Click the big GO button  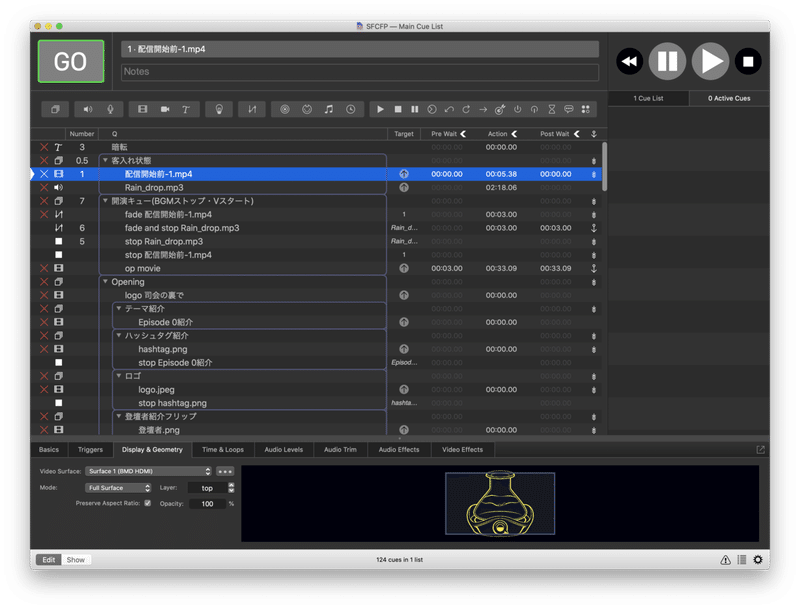(71, 61)
